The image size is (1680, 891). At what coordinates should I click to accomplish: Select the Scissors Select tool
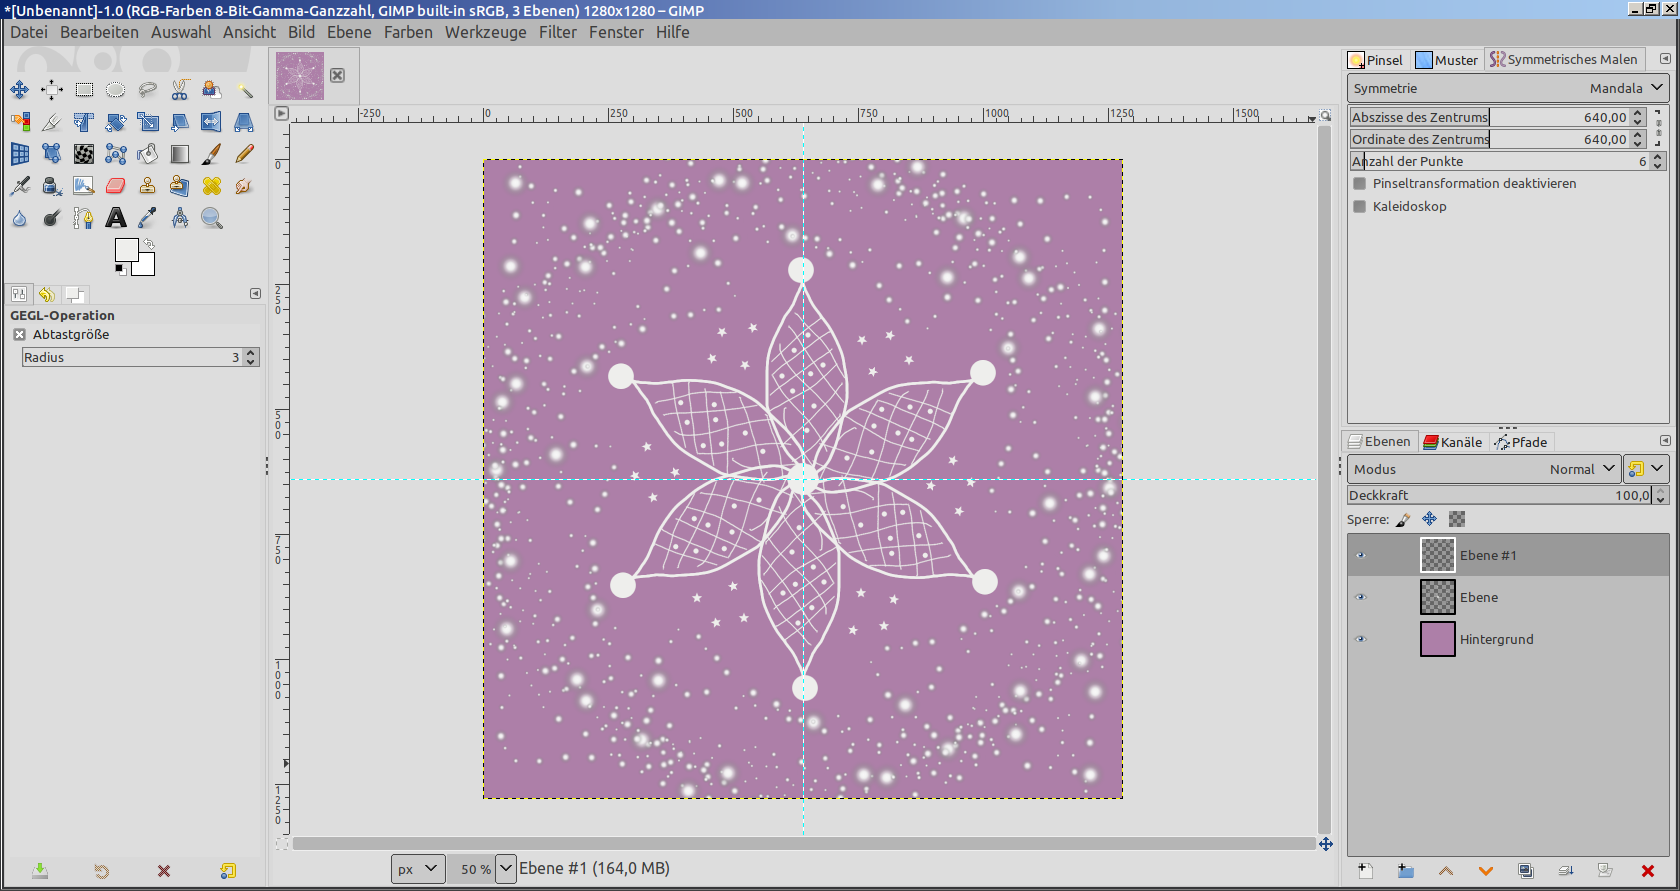(x=180, y=90)
